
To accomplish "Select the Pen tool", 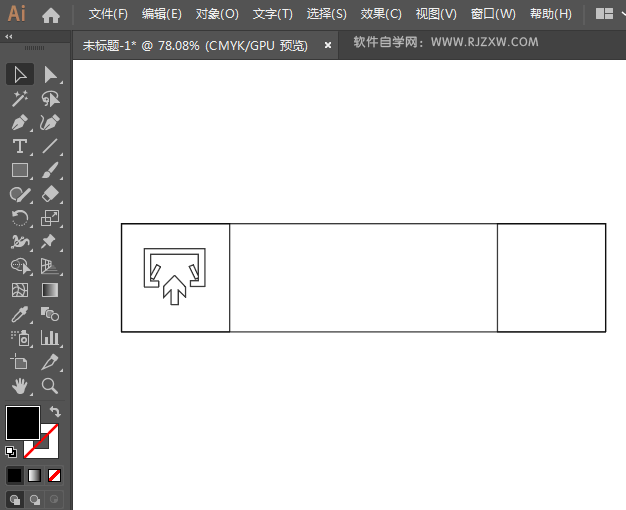I will (x=20, y=122).
